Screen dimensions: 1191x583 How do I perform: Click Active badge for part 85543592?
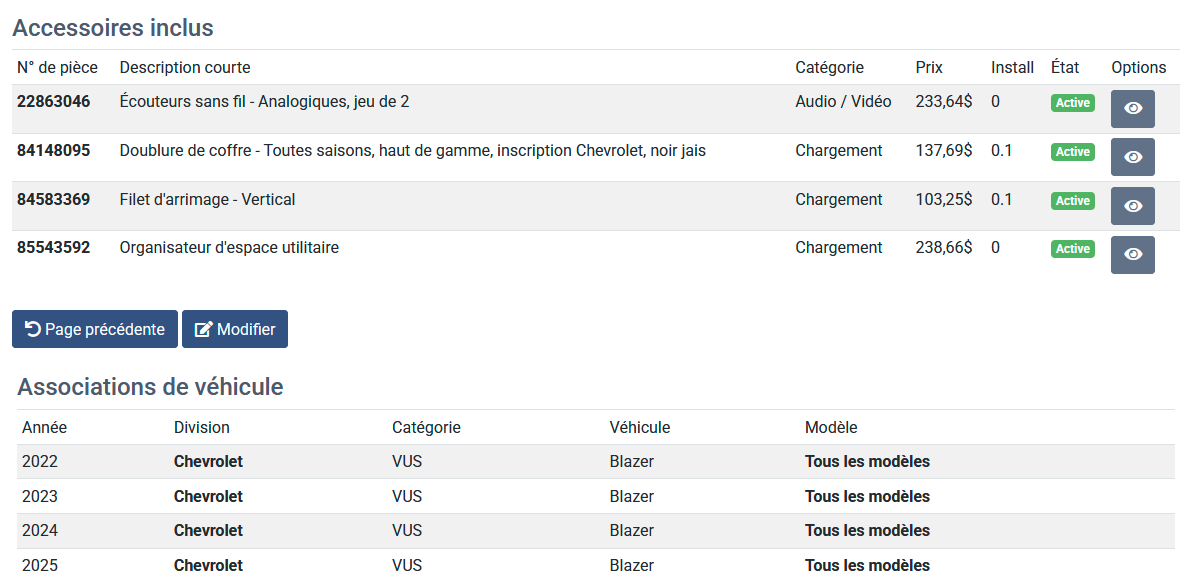coord(1072,249)
